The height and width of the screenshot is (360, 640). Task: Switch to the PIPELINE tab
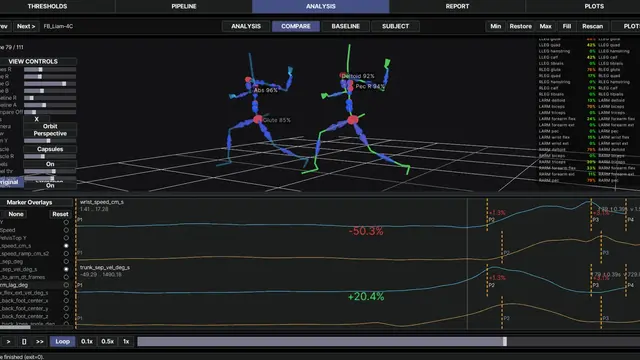point(184,6)
